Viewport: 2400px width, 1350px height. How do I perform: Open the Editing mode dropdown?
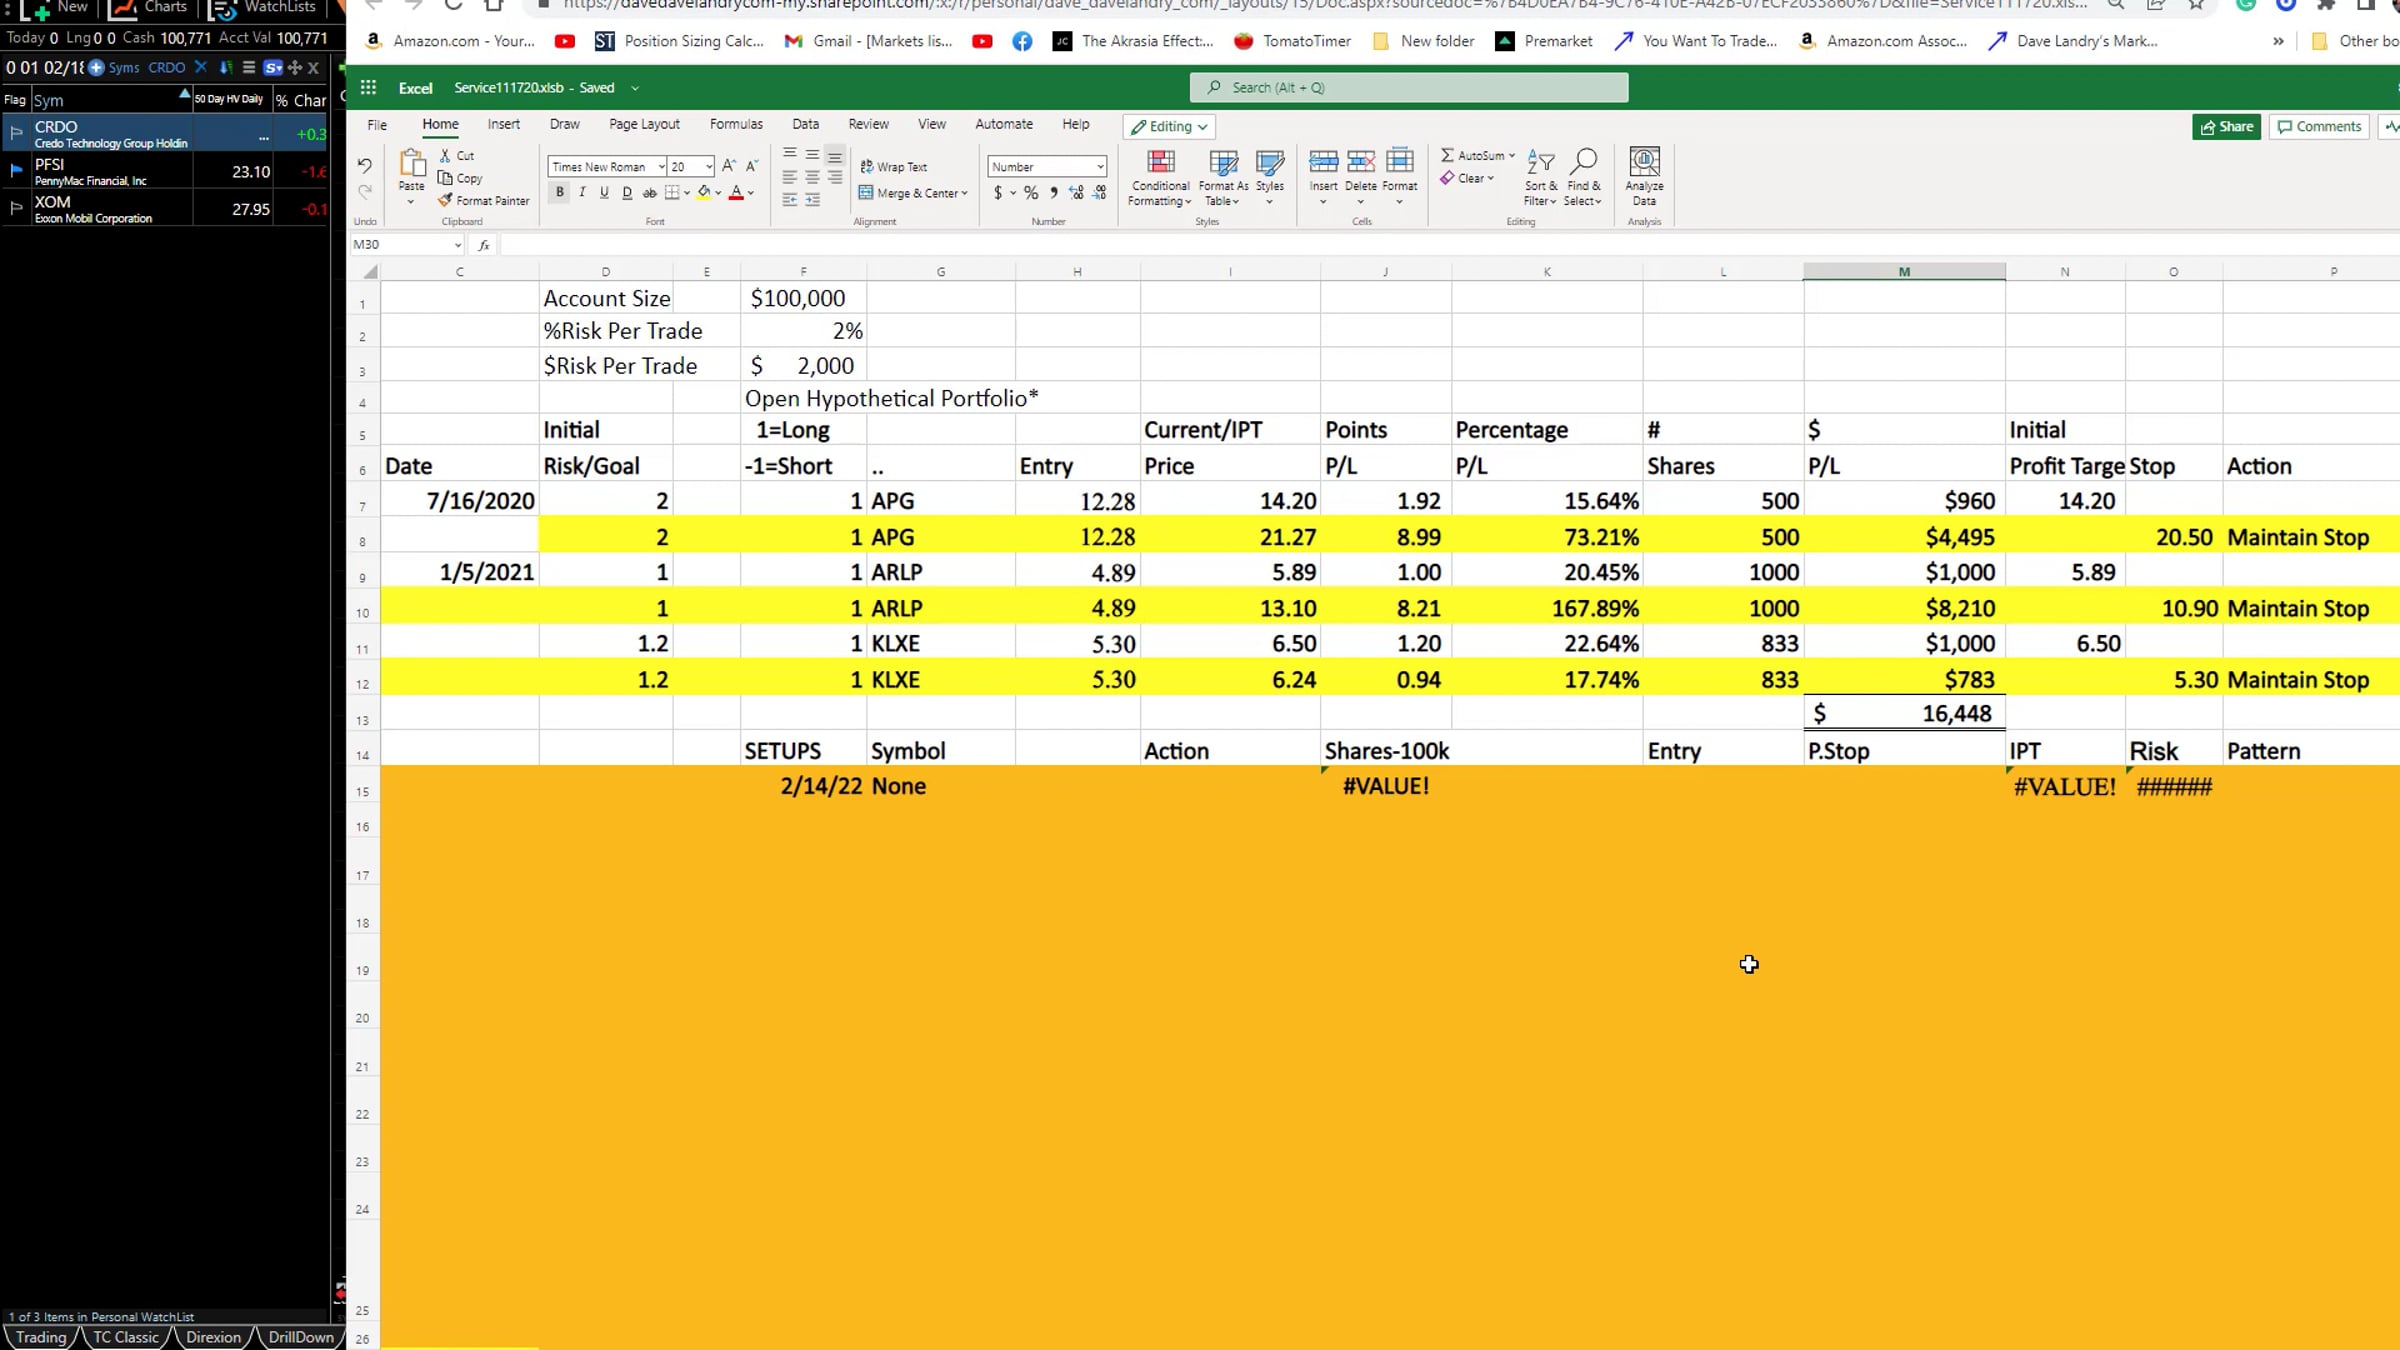pyautogui.click(x=1169, y=127)
